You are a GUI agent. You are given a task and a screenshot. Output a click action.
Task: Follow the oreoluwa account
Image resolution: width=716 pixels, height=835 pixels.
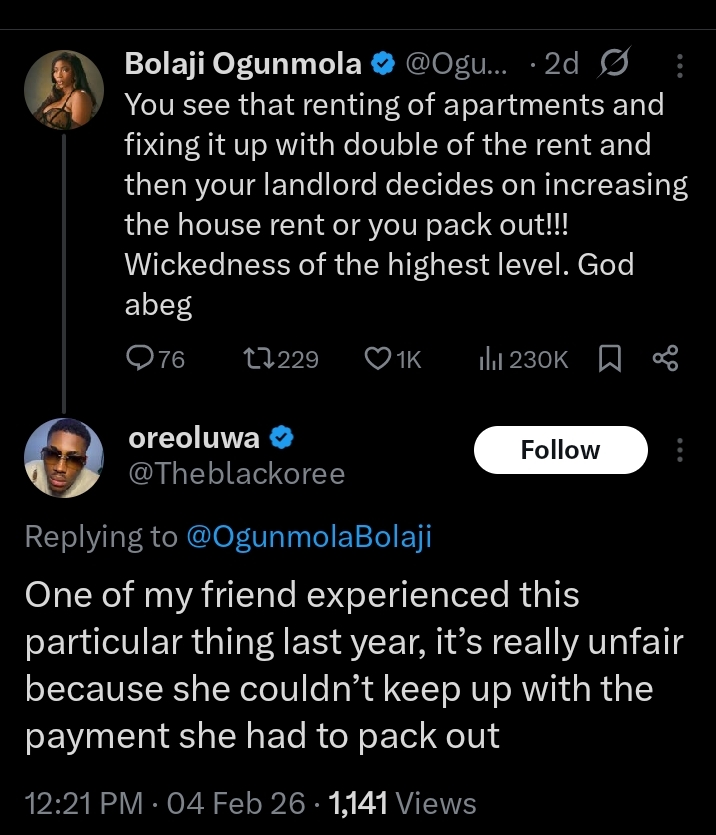(x=560, y=450)
